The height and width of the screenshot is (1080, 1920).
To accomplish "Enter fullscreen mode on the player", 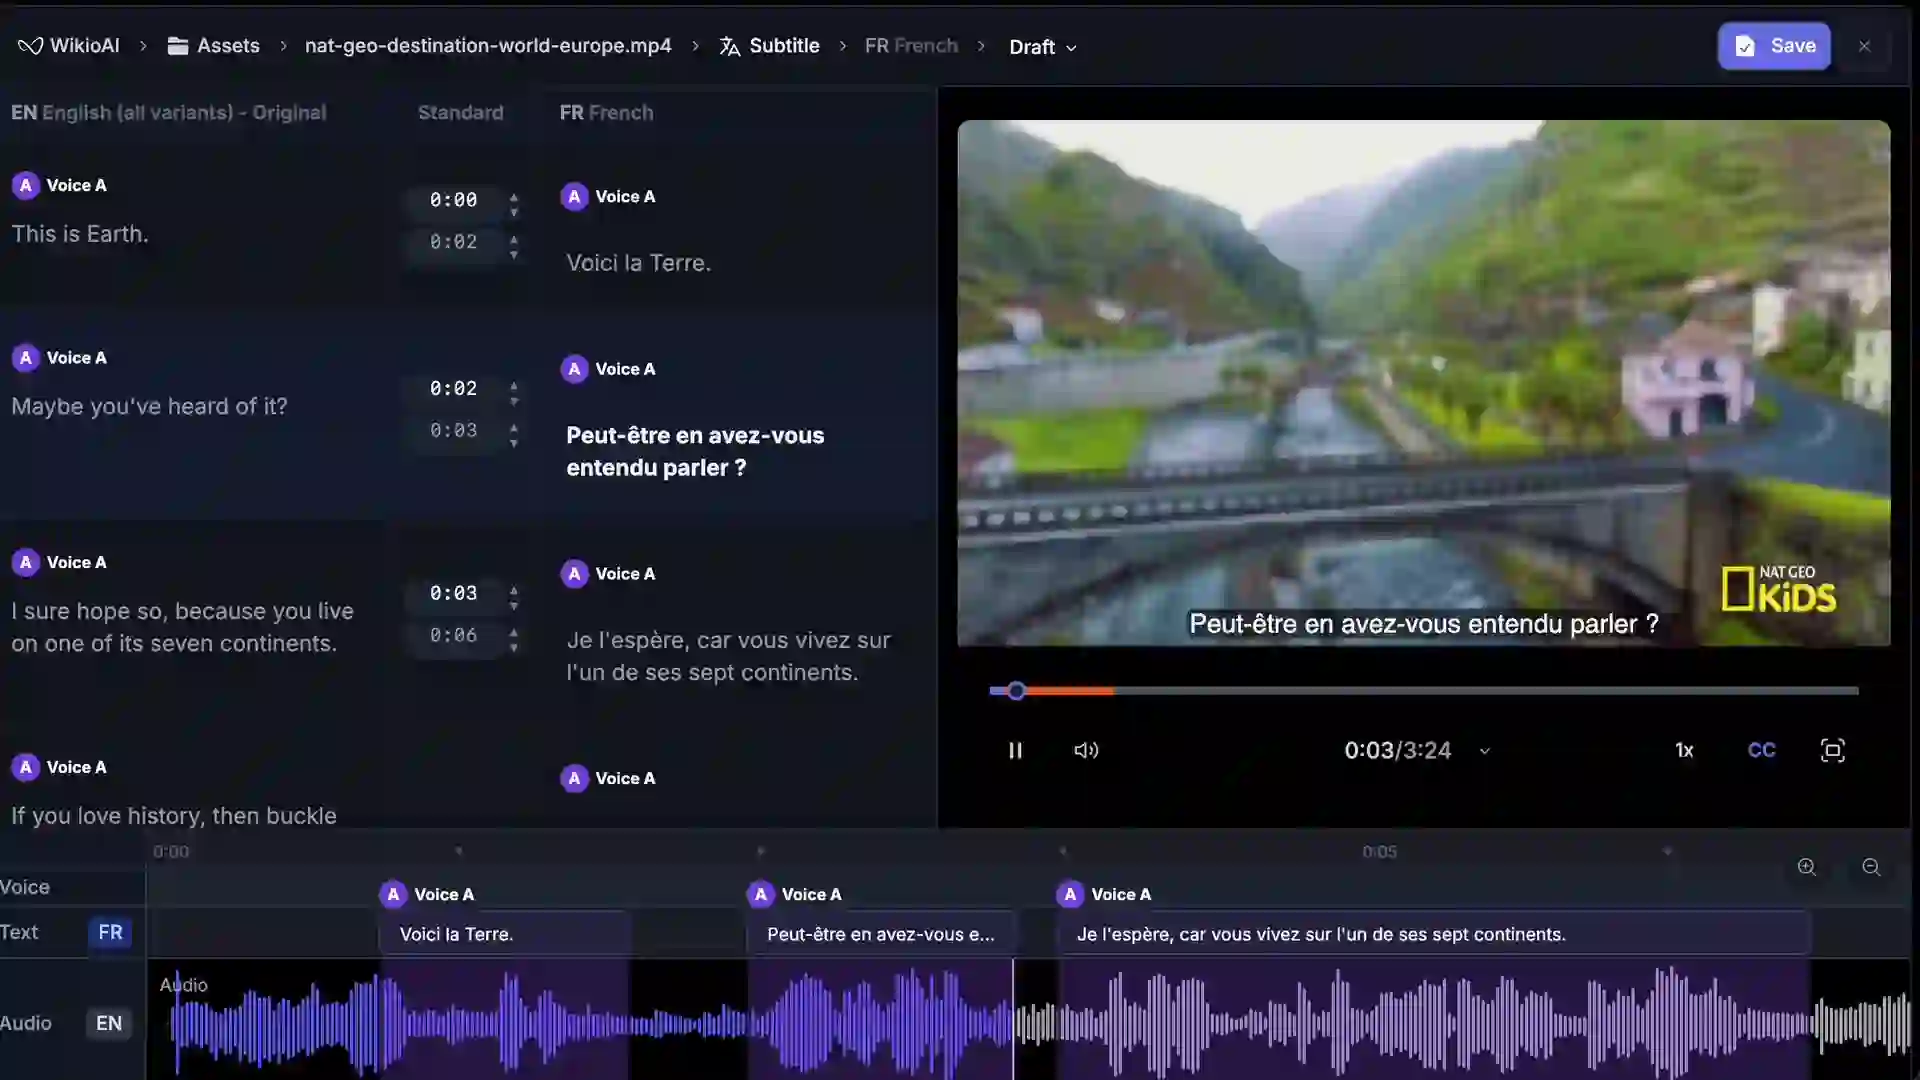I will click(x=1834, y=750).
